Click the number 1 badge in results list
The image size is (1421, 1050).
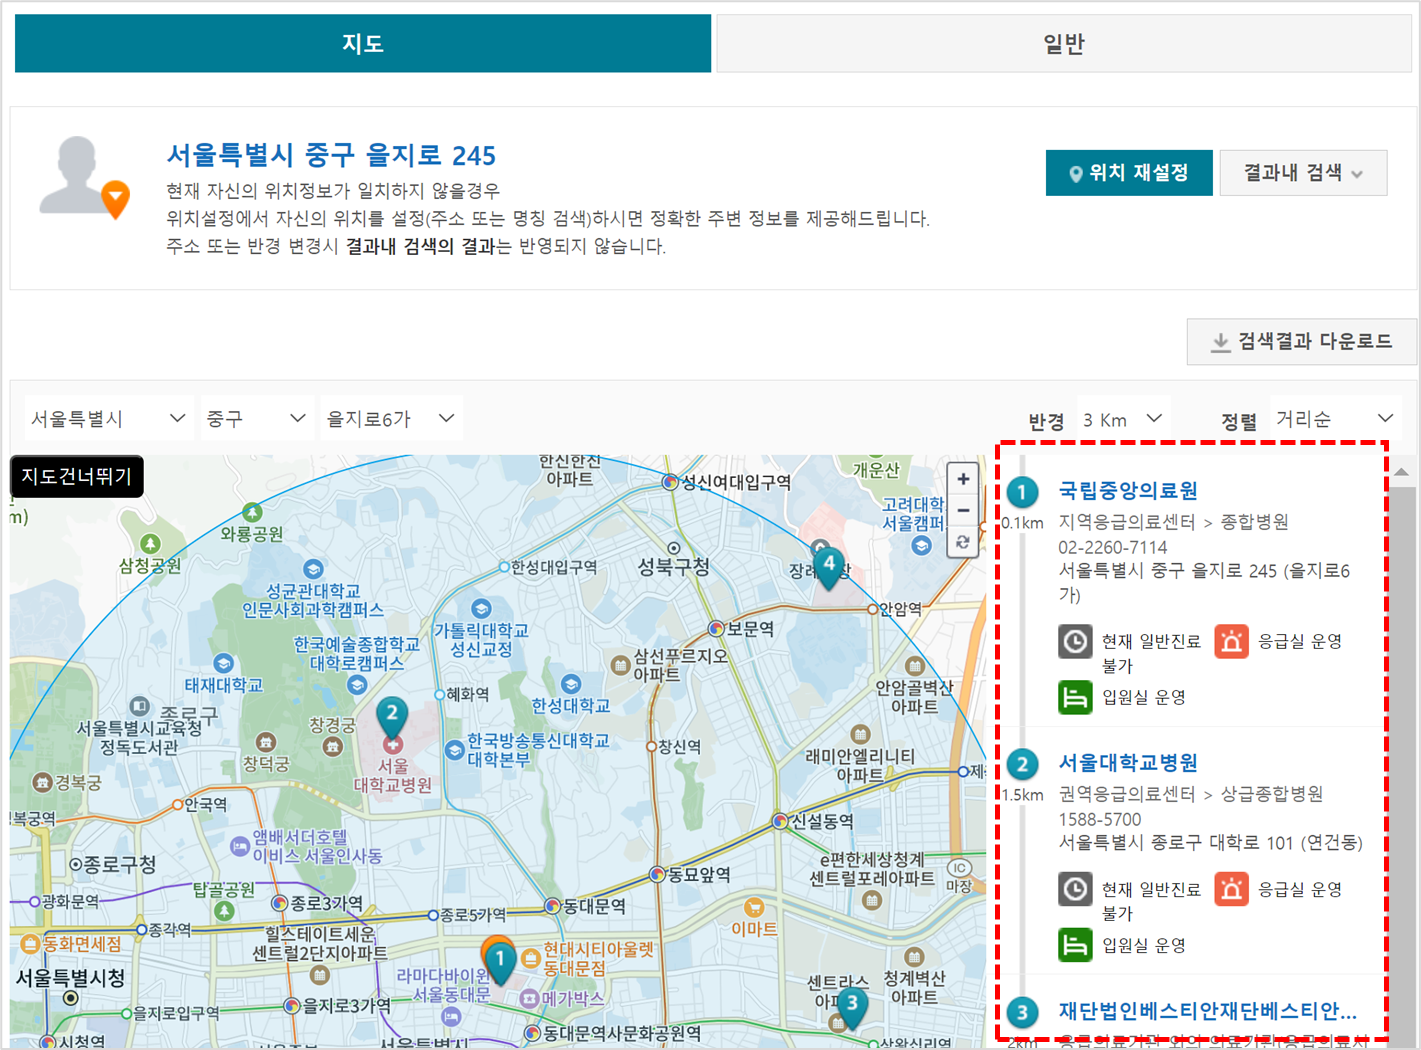pyautogui.click(x=1022, y=492)
